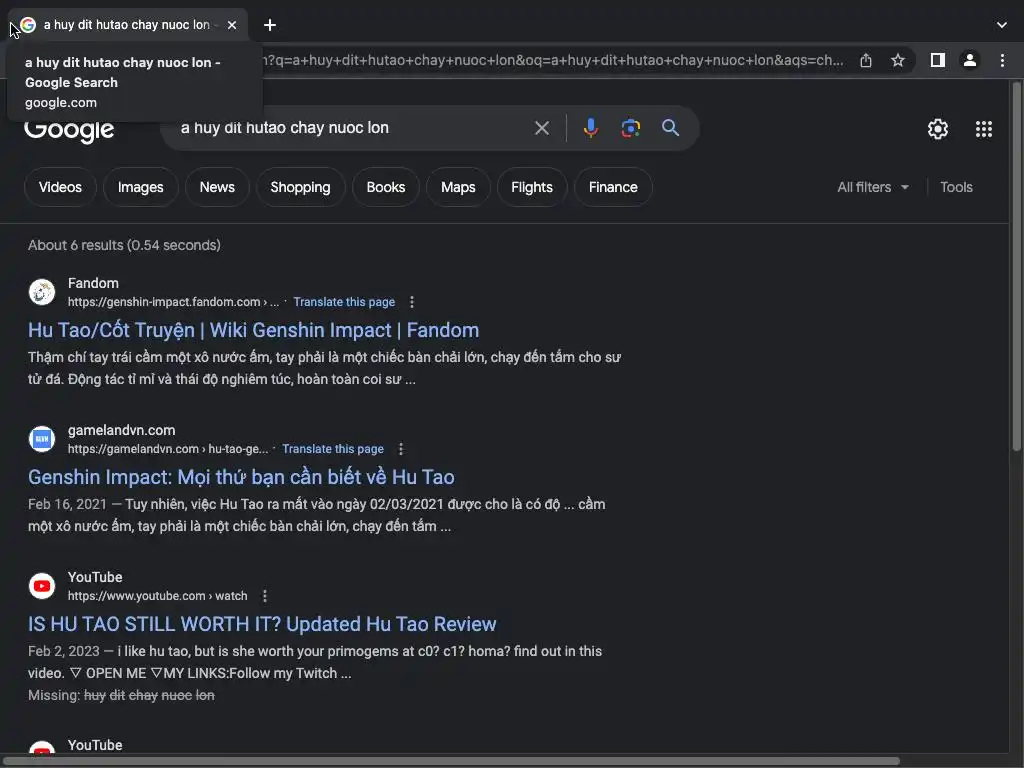Search by image with Google Lens
This screenshot has height=768, width=1024.
pos(631,128)
